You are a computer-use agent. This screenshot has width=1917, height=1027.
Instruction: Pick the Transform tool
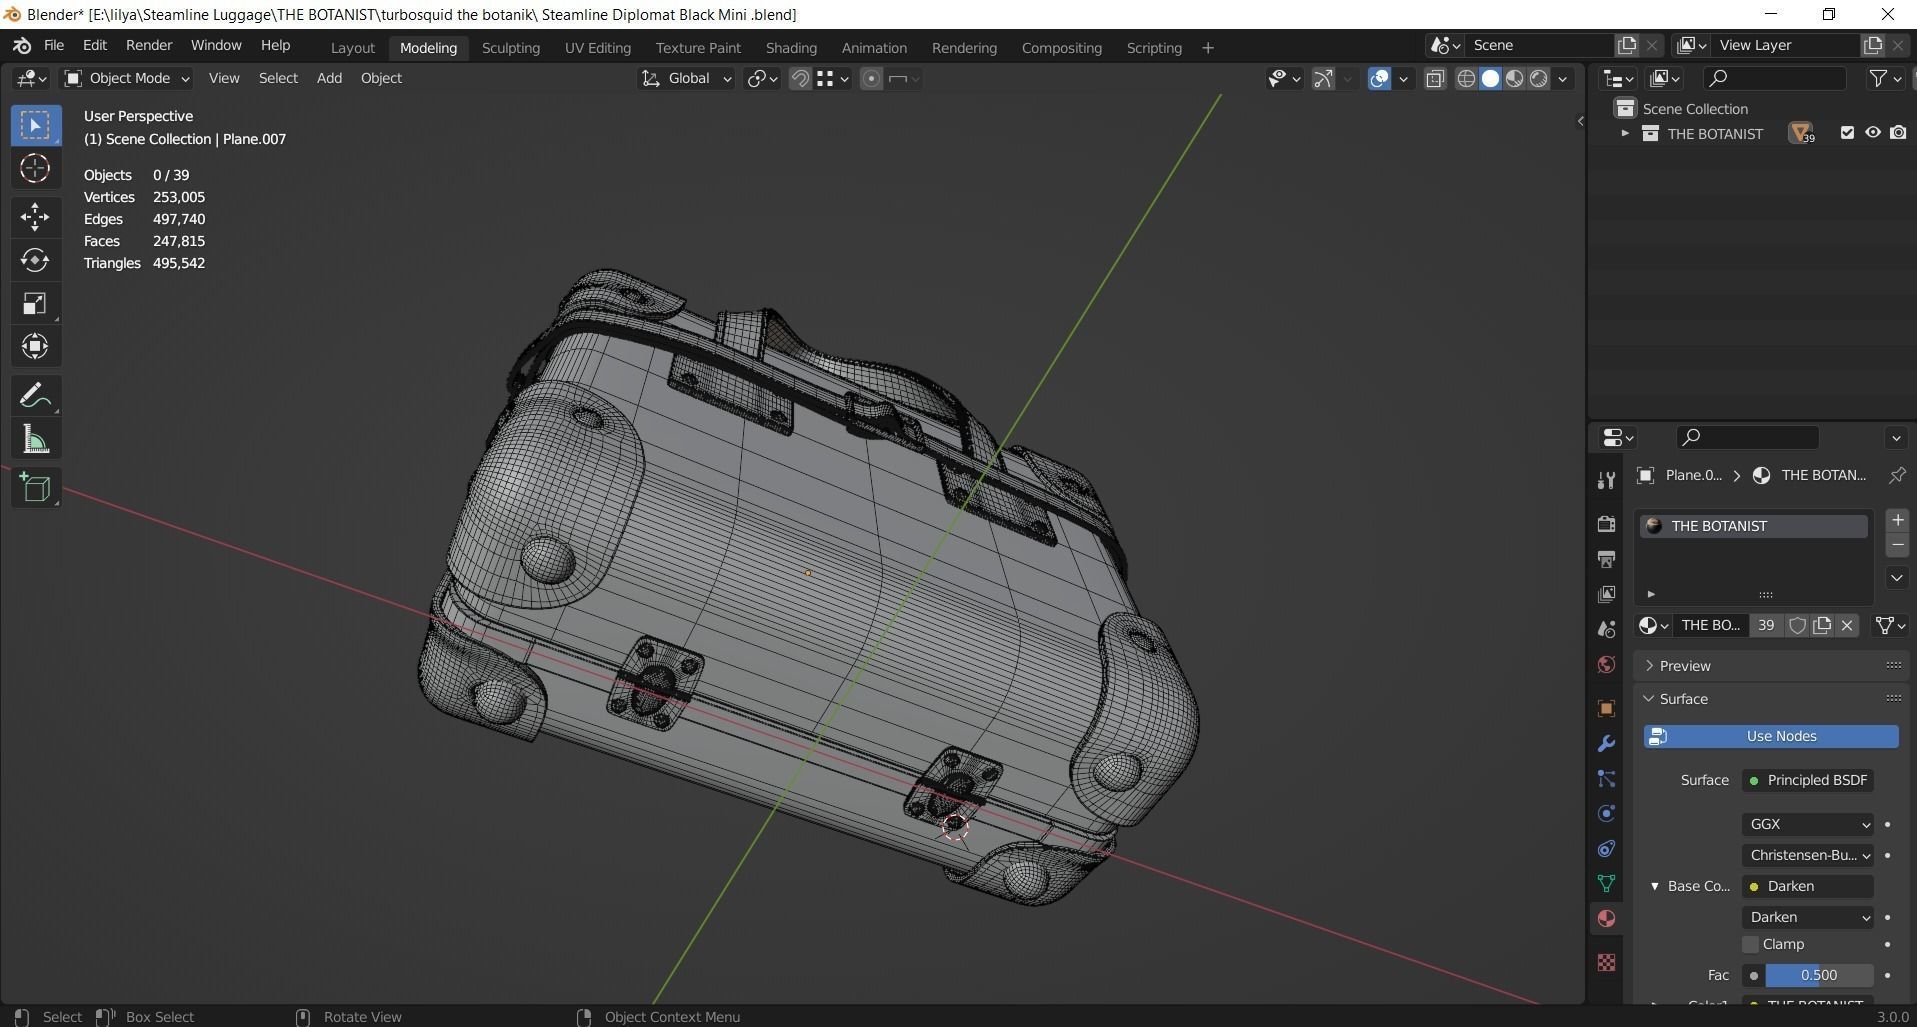point(35,346)
